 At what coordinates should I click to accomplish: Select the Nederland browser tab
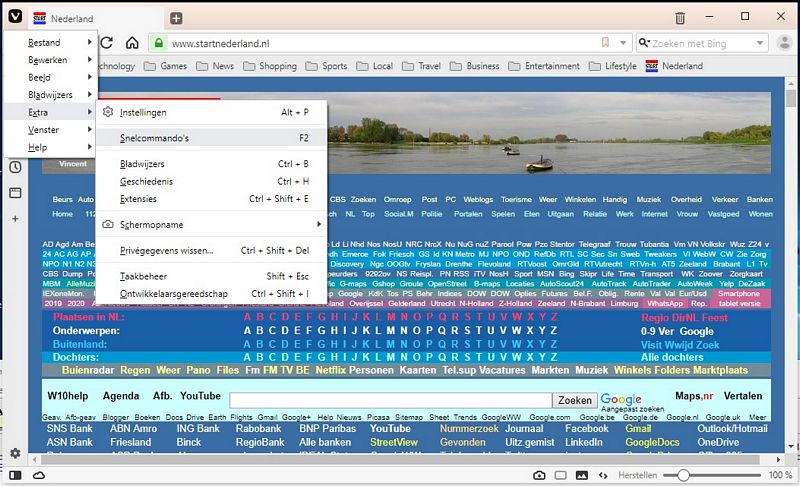pos(97,18)
